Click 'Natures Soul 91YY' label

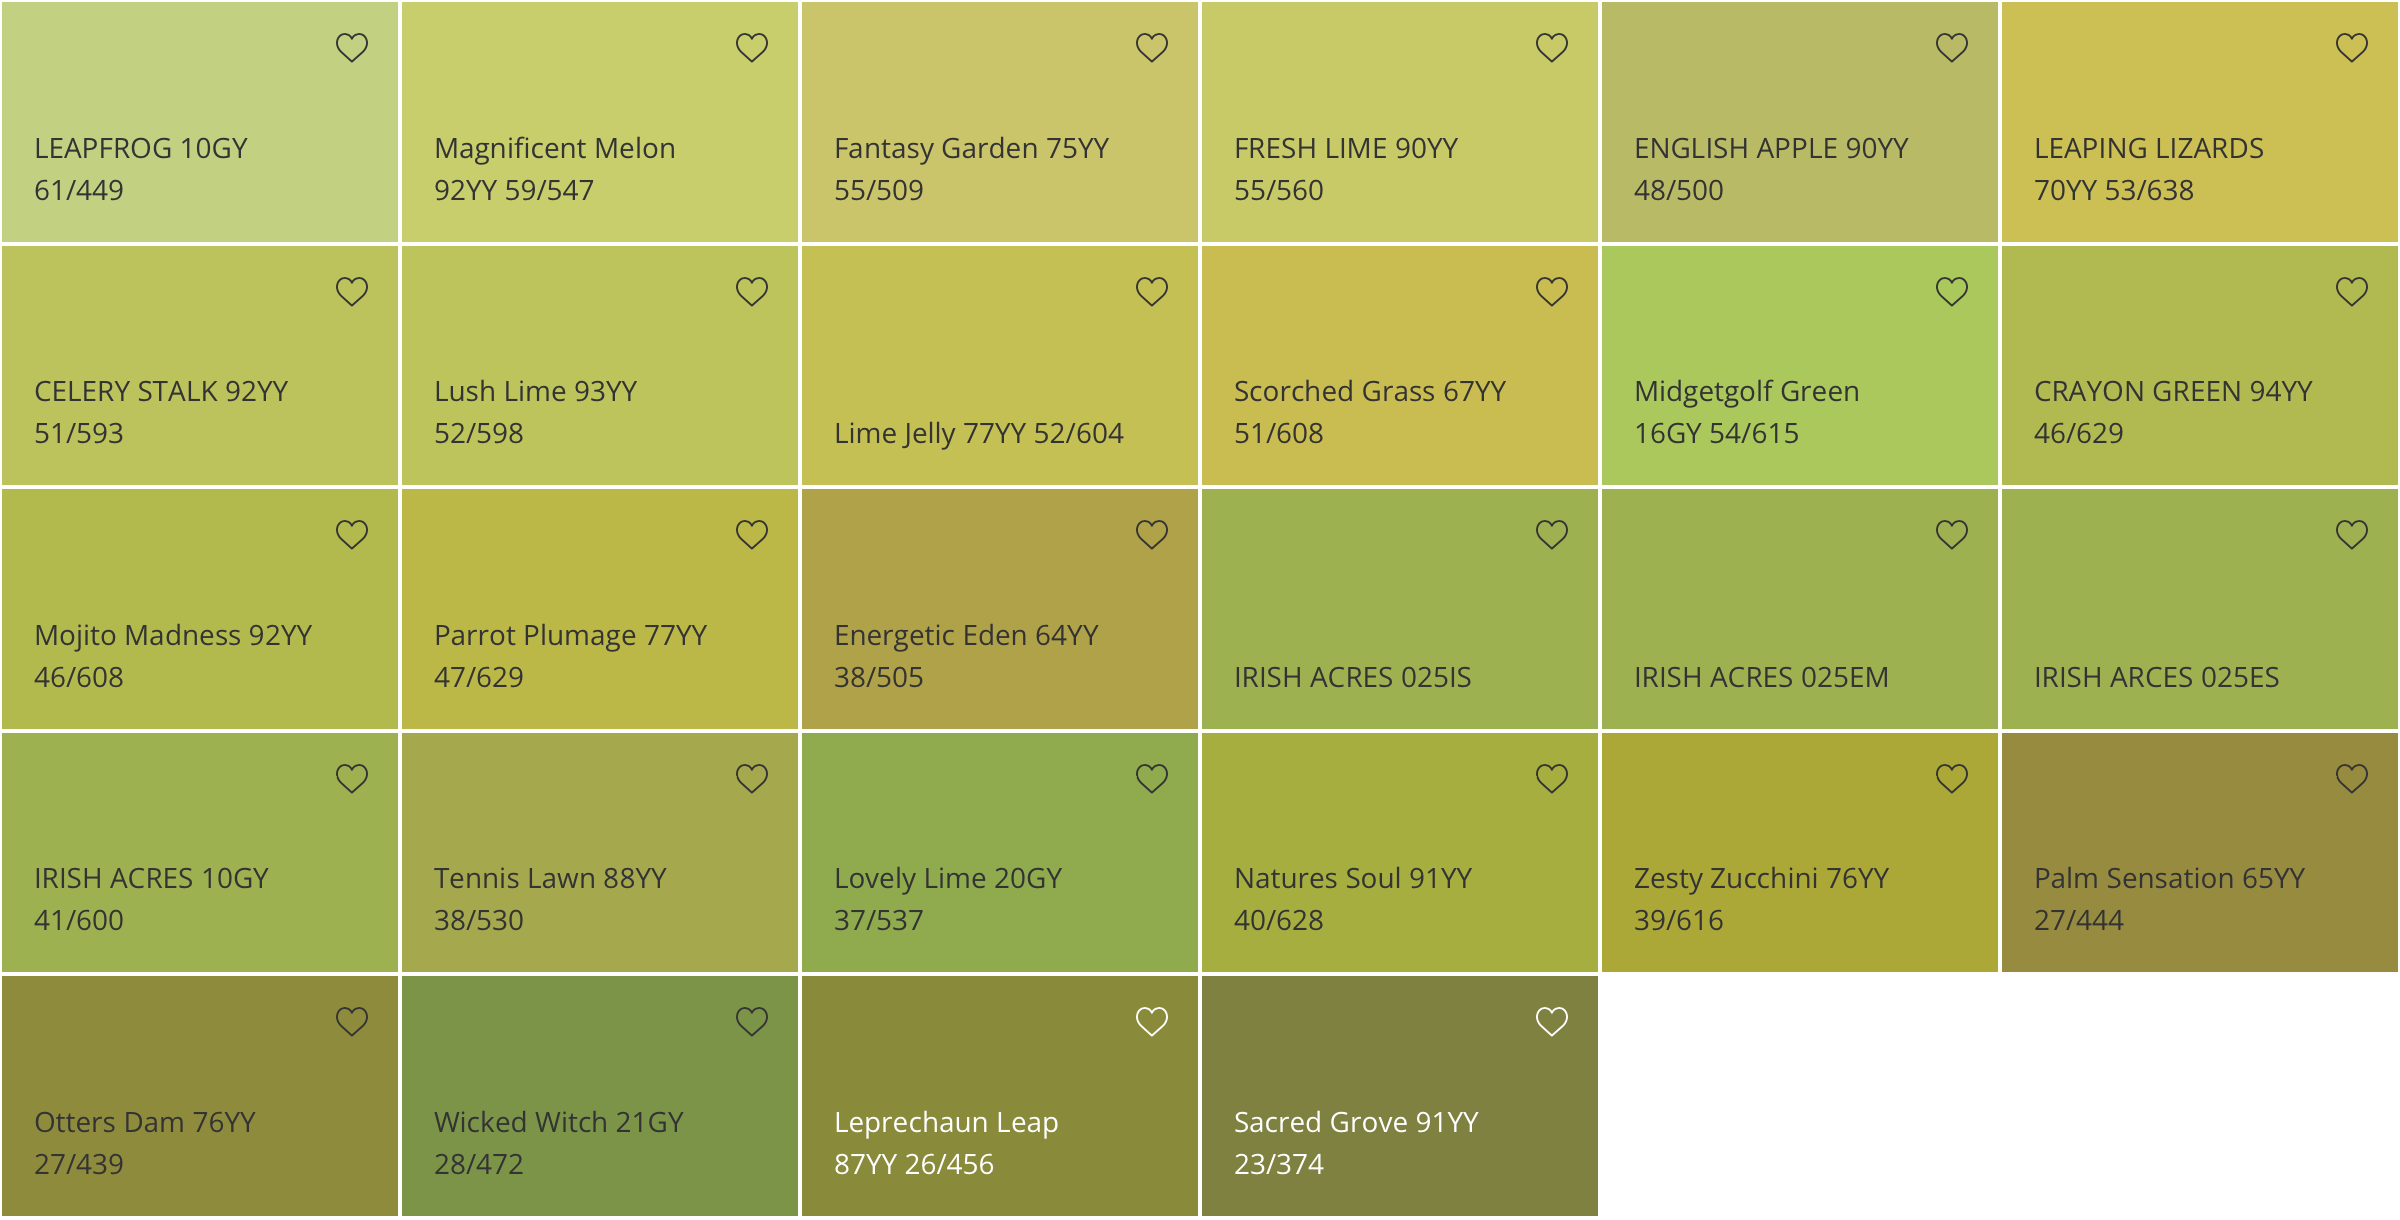1353,879
